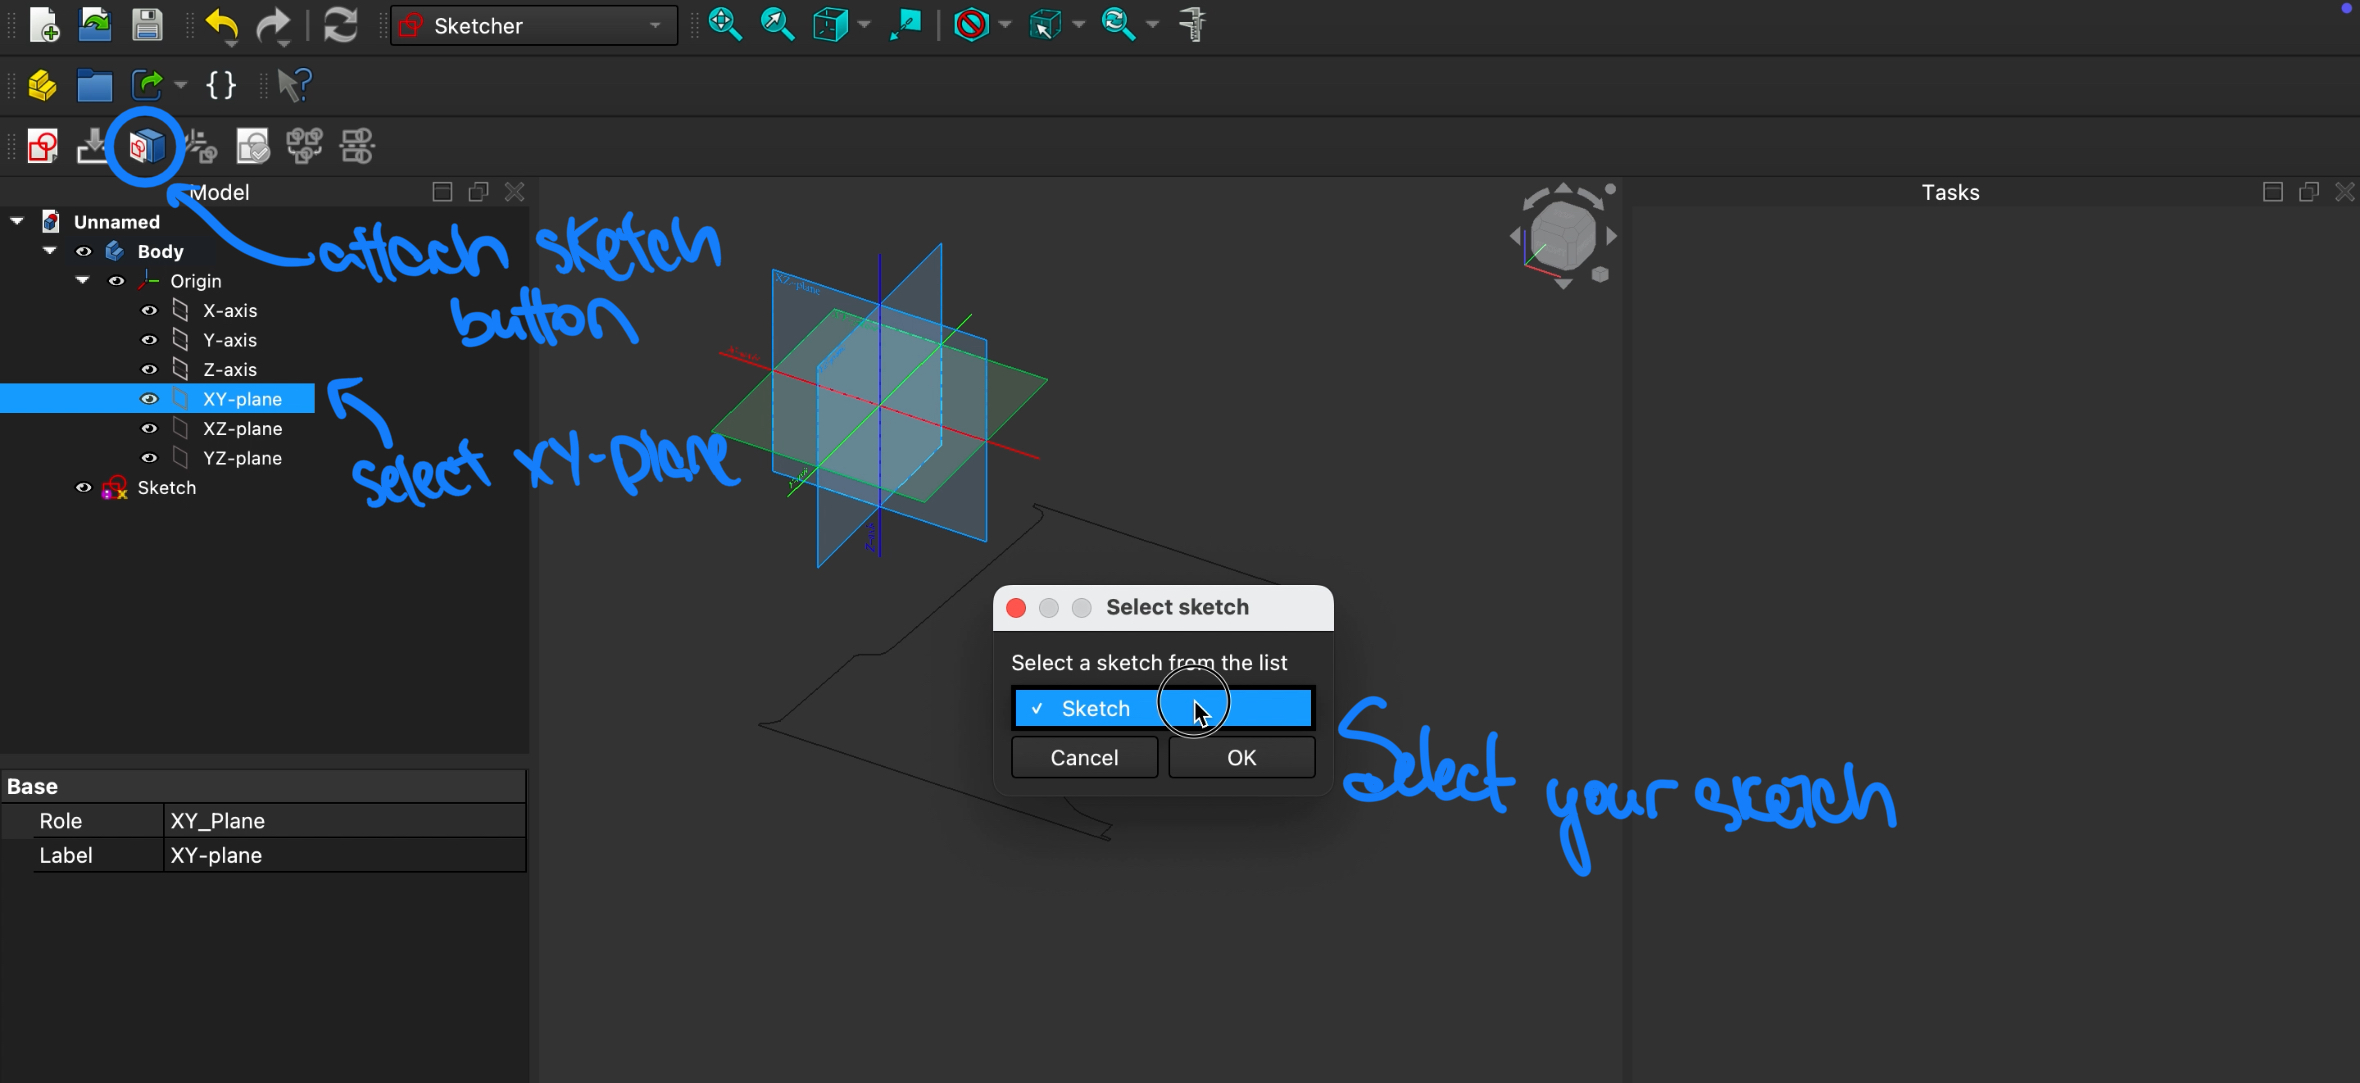Click the validate sketch icon

252,147
